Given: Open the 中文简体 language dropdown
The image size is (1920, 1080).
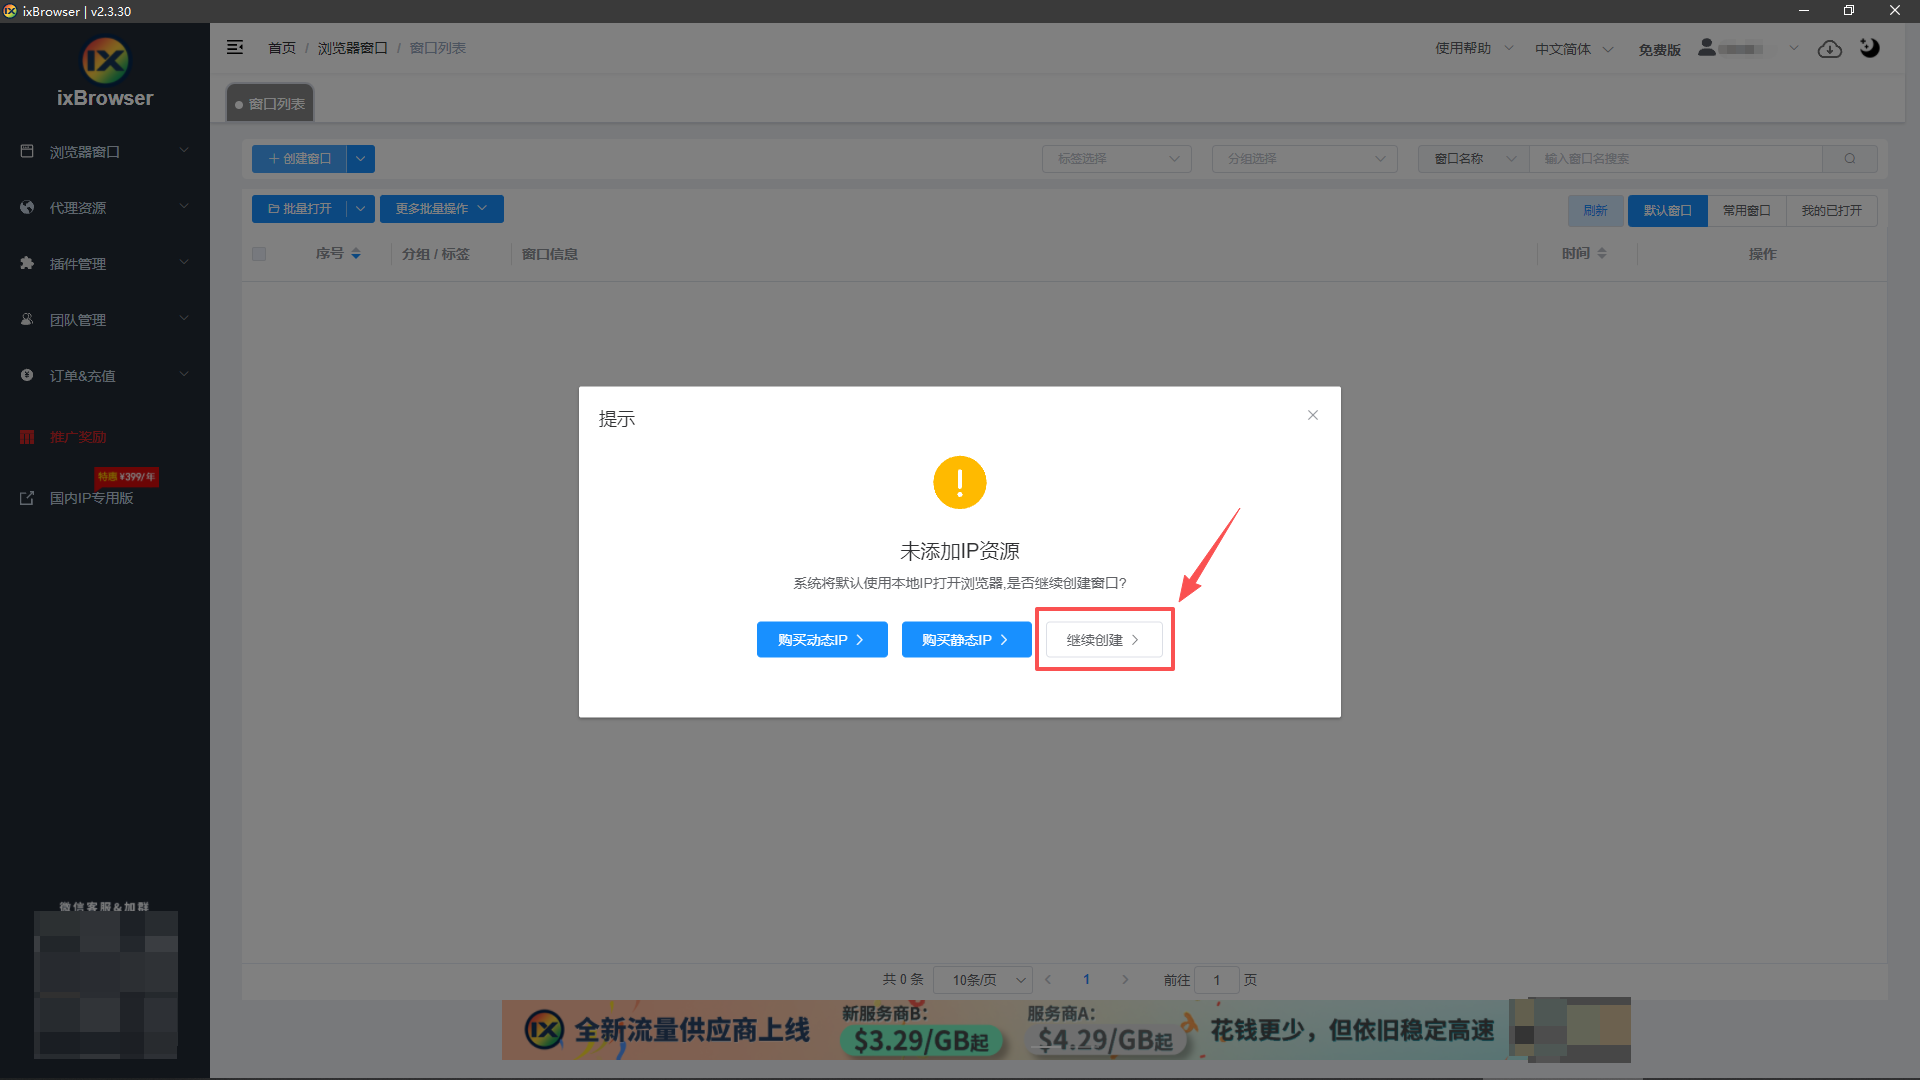Looking at the screenshot, I should [1574, 49].
